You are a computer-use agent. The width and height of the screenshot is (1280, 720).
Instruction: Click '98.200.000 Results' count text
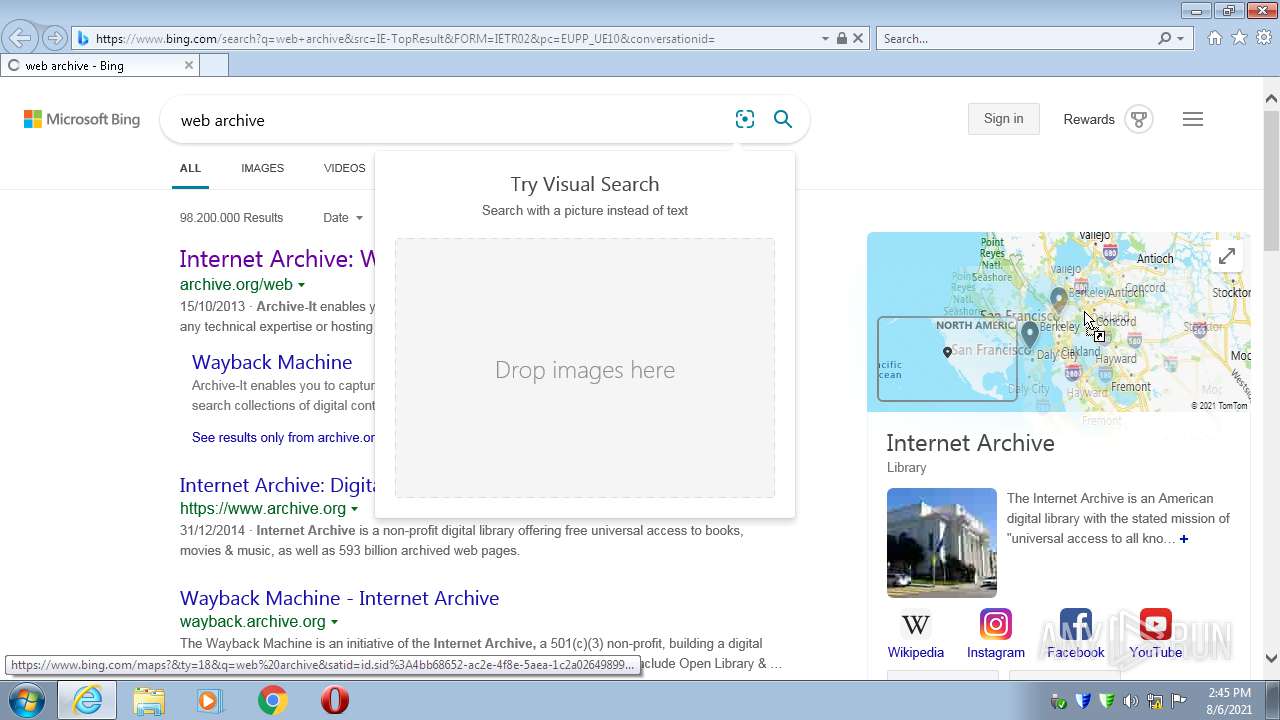(x=231, y=217)
